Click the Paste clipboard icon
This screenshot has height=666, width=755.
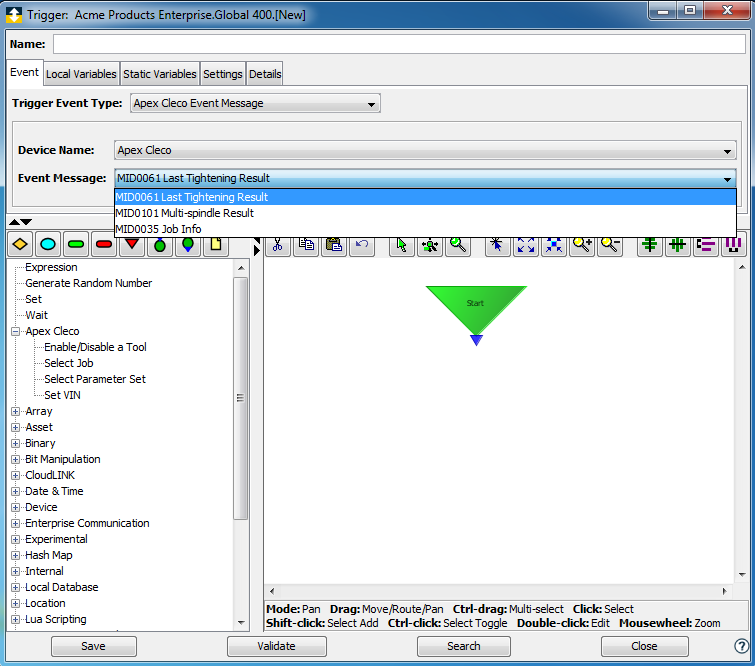[334, 245]
